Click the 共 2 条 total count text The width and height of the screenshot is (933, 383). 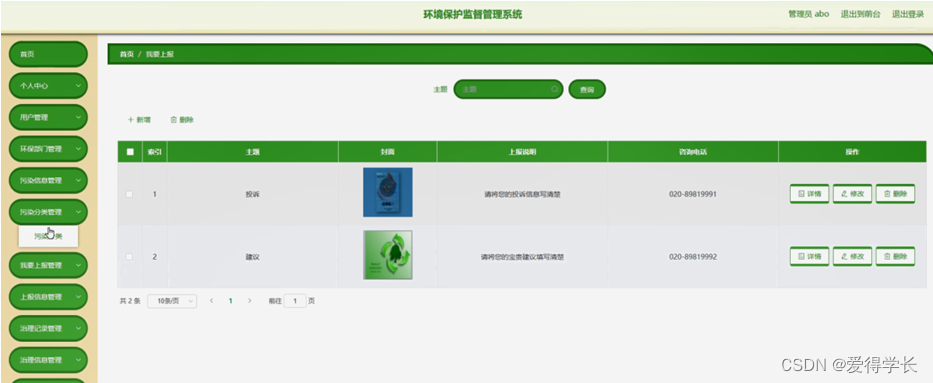[x=130, y=301]
